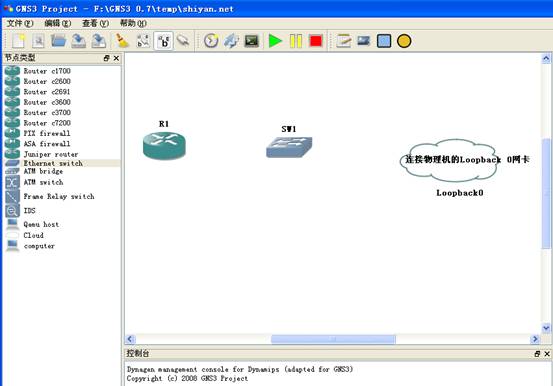Select Router c3700 node type
The width and height of the screenshot is (553, 386).
[x=62, y=113]
